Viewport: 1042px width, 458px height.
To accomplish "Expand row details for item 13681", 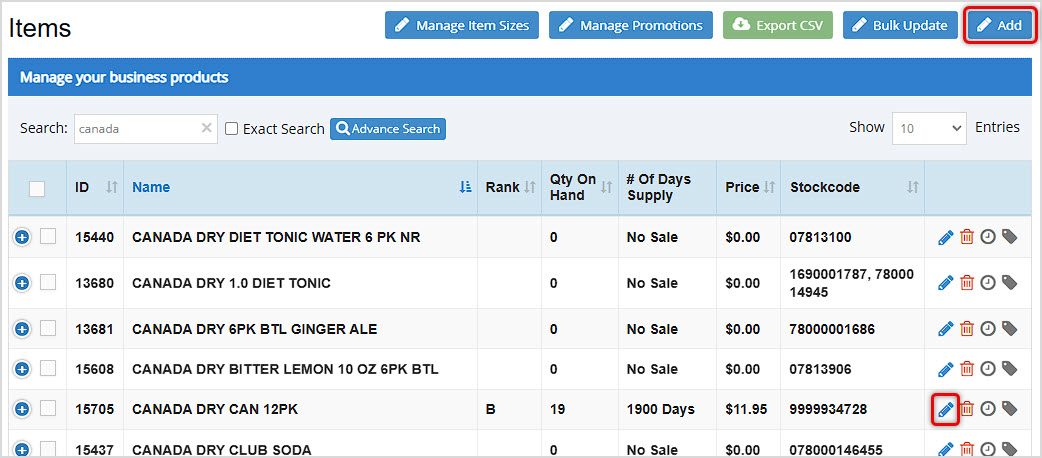I will pyautogui.click(x=22, y=329).
